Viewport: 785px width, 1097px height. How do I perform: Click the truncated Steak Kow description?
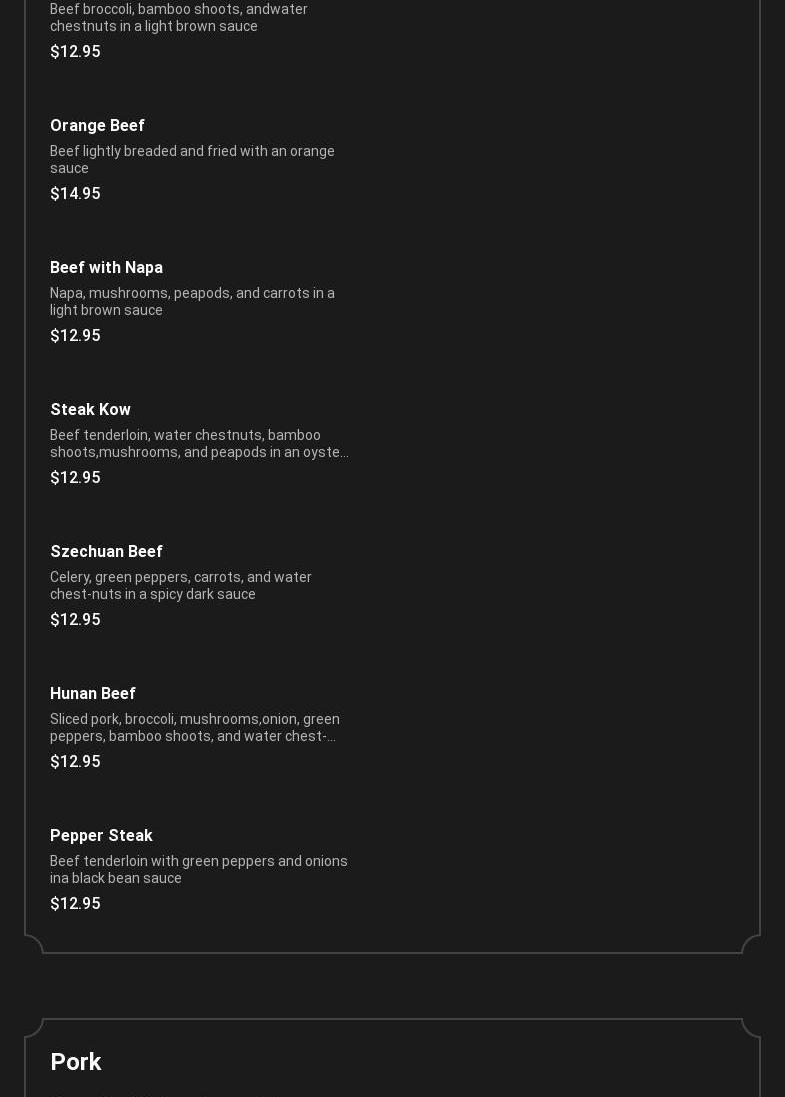point(199,444)
